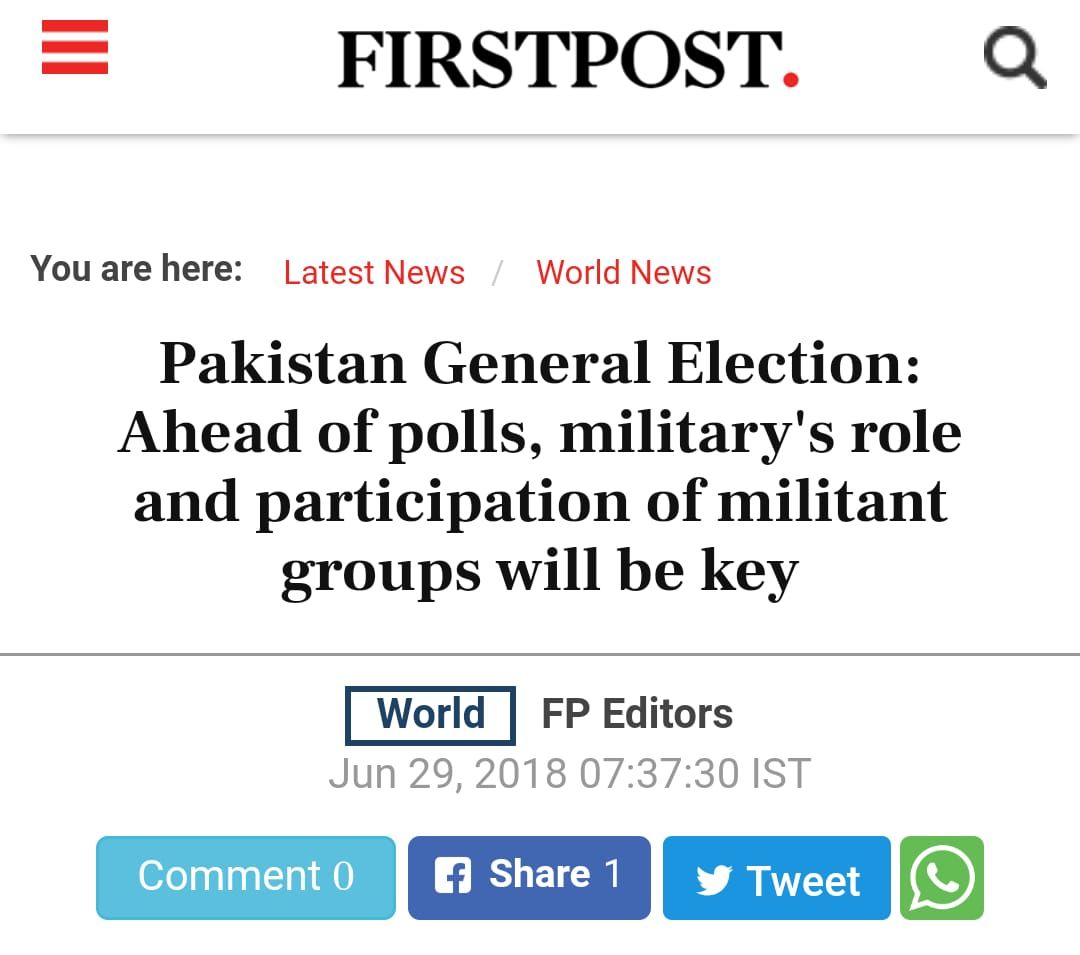Screen dimensions: 1080x955
Task: Go home via the Firstpost logo
Action: point(568,59)
